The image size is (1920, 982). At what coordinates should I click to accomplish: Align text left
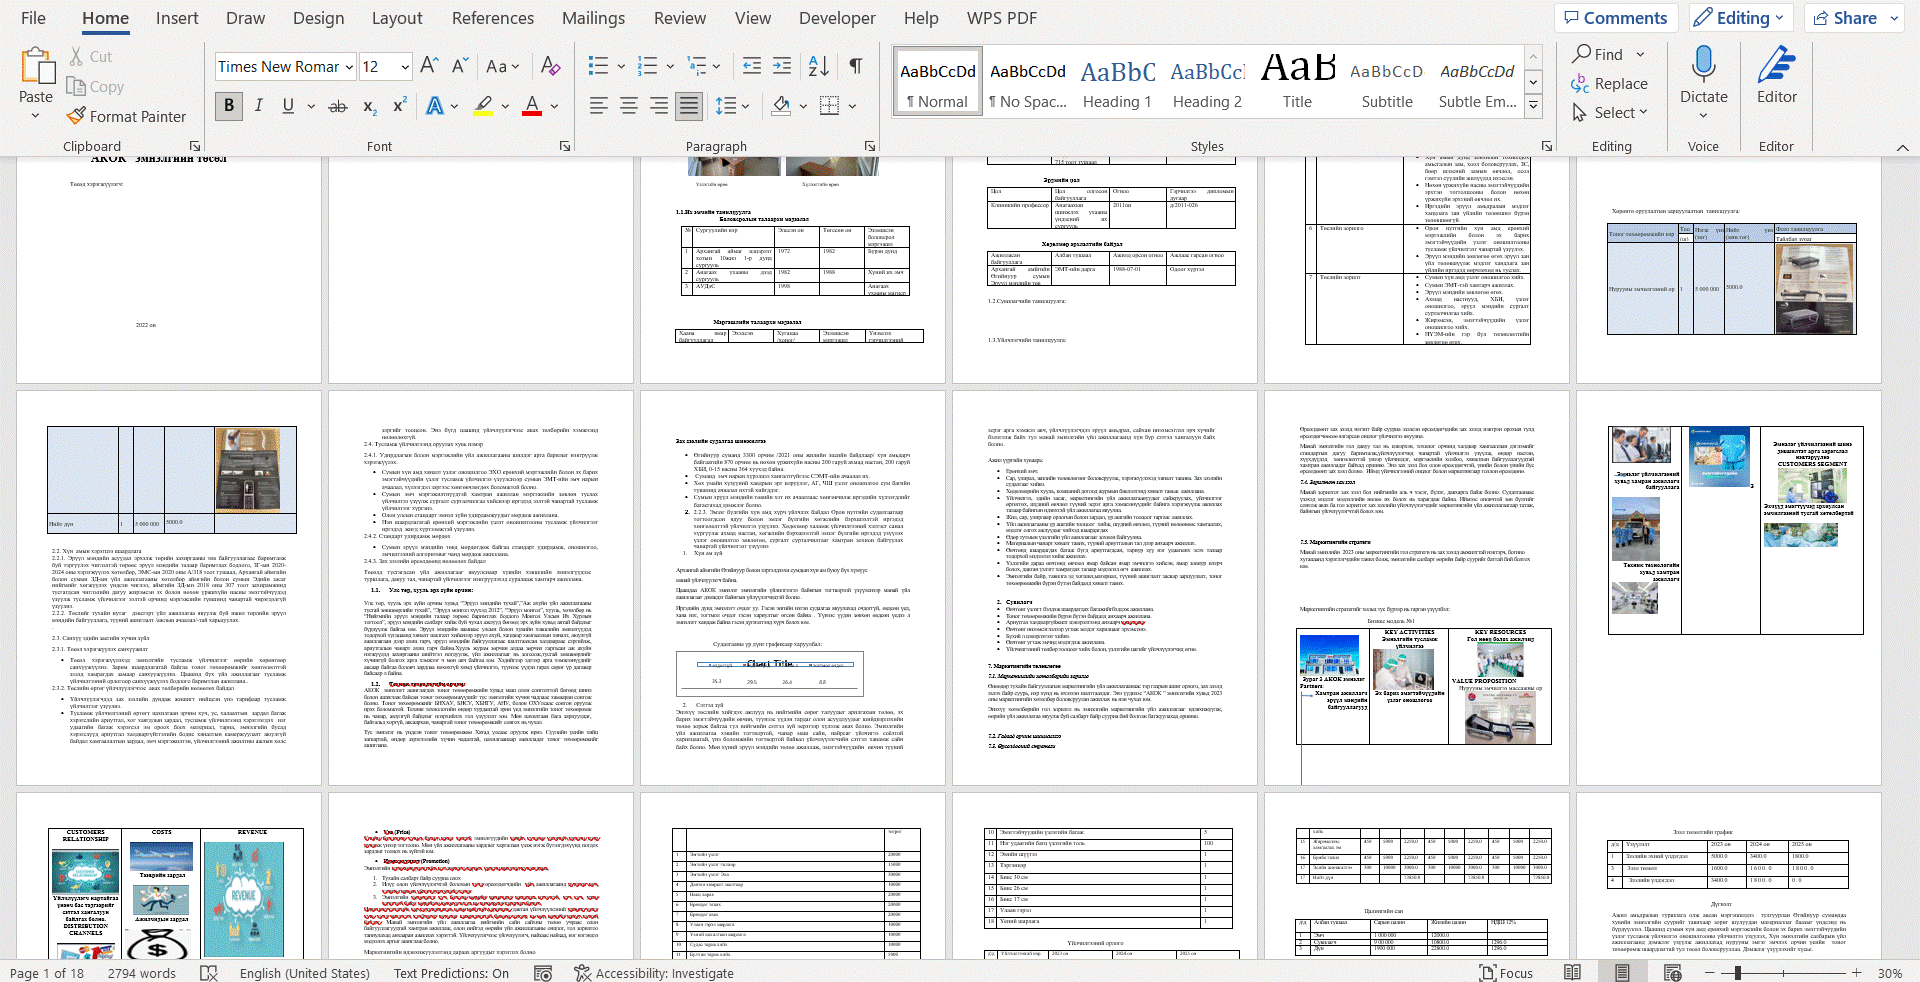pyautogui.click(x=598, y=106)
